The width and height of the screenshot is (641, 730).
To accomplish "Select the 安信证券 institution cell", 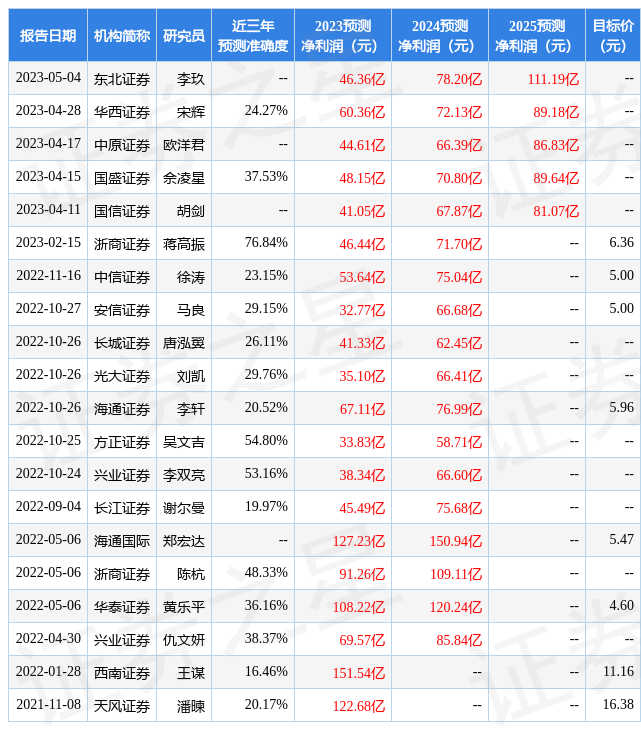I will 122,311.
